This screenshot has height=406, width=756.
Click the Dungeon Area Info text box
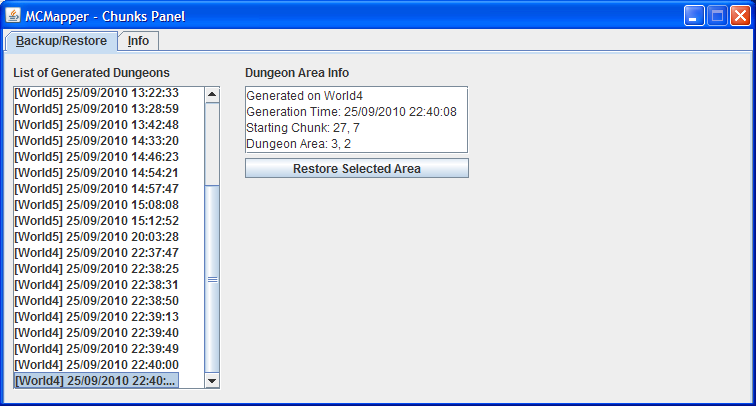[x=356, y=119]
